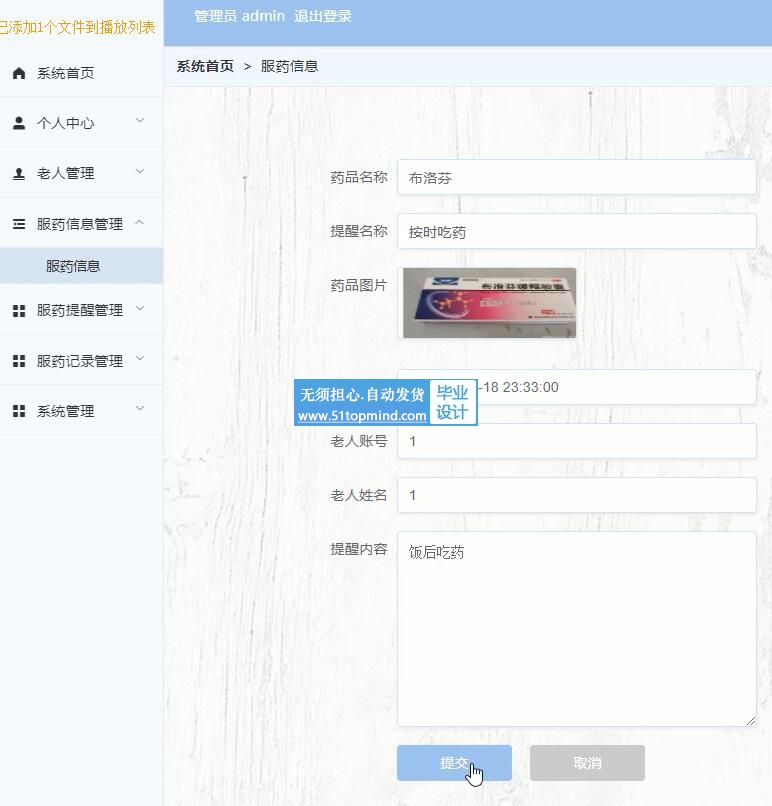772x806 pixels.
Task: Click the home icon beside 系统首页
Action: pyautogui.click(x=19, y=73)
